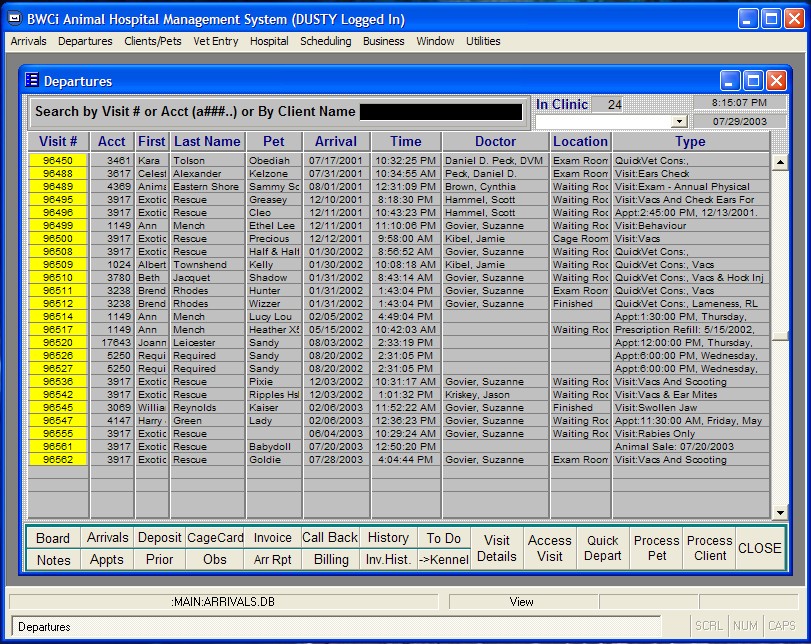Select visit number 96450
The height and width of the screenshot is (644, 811).
tap(58, 160)
